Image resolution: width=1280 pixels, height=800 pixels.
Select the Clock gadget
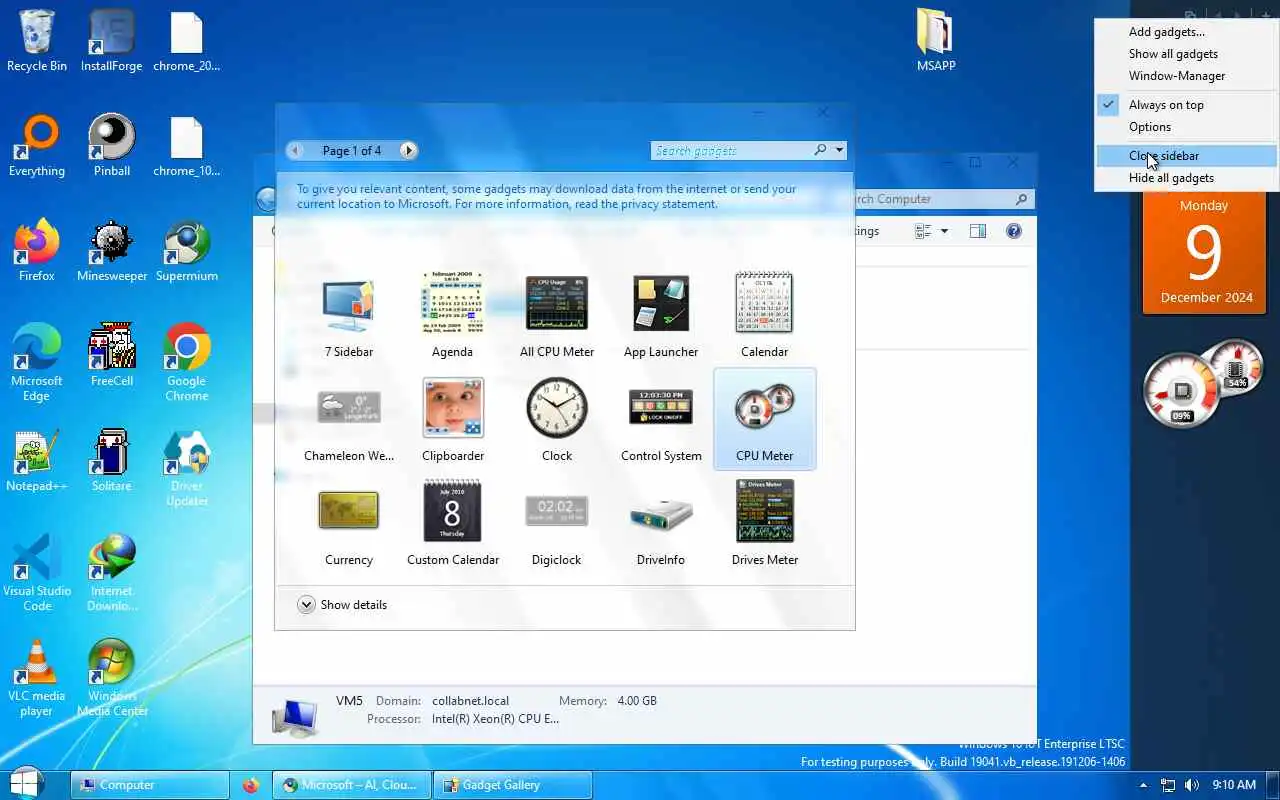[x=557, y=419]
